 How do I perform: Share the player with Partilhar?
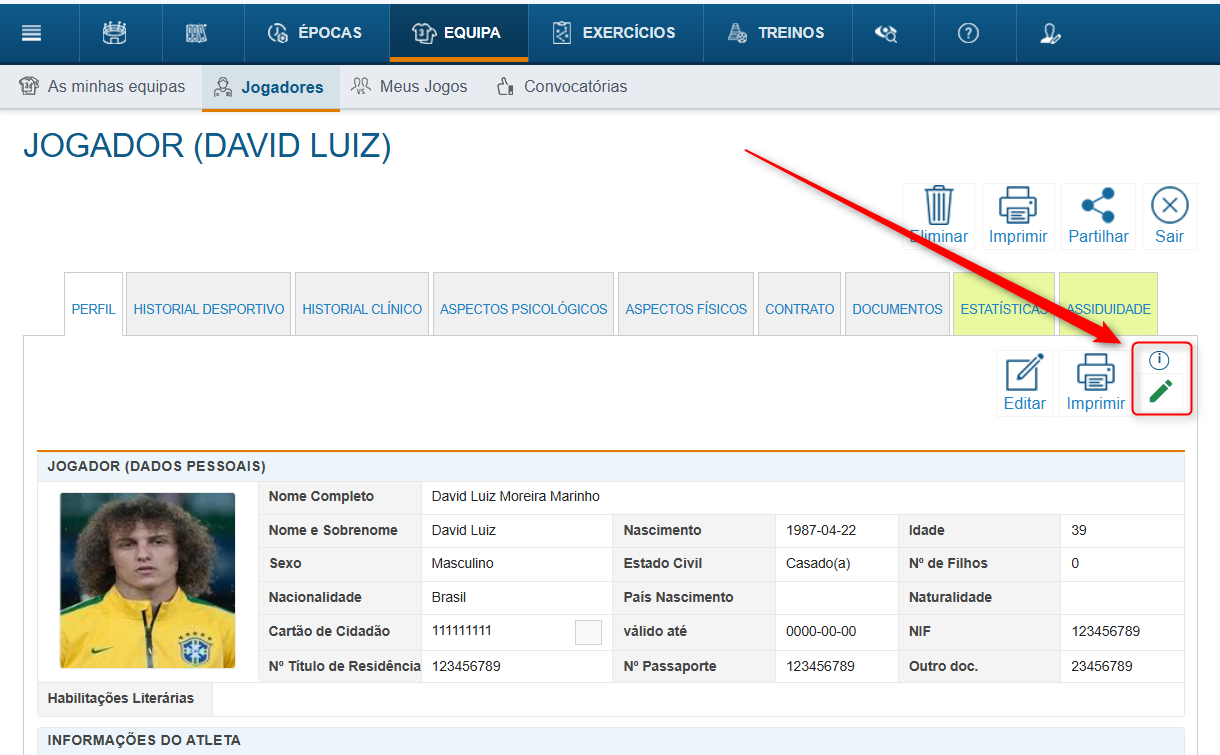[1098, 216]
